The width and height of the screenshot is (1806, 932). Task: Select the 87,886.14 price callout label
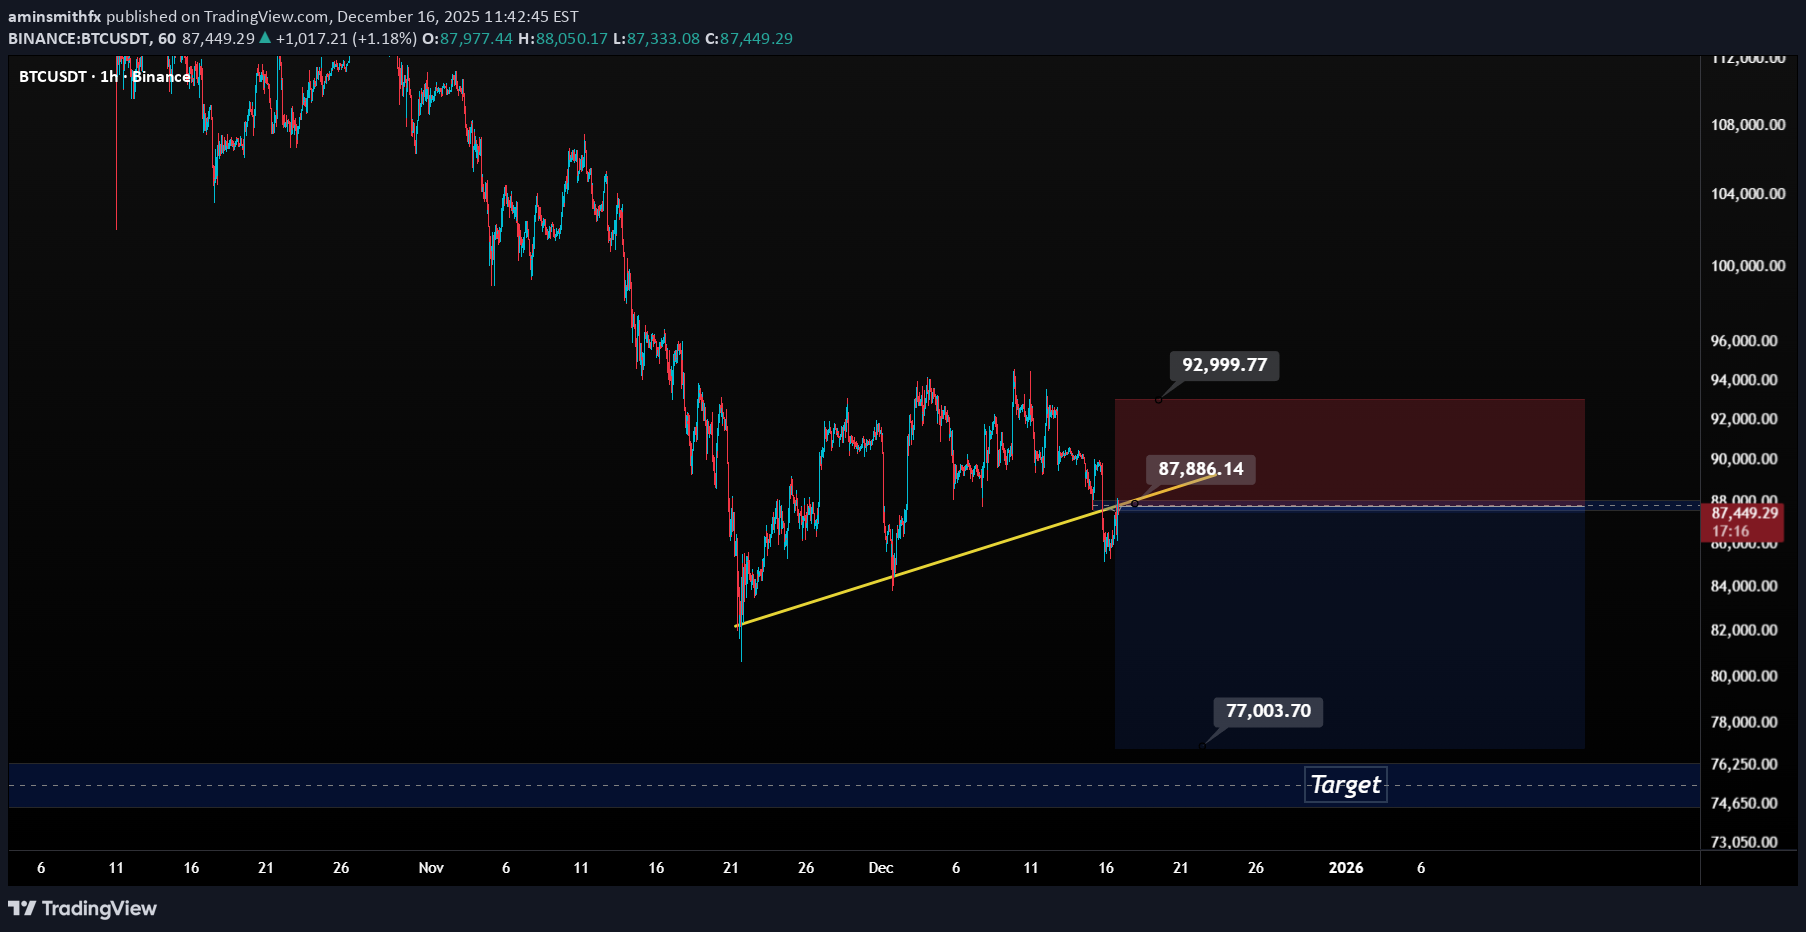click(1200, 468)
